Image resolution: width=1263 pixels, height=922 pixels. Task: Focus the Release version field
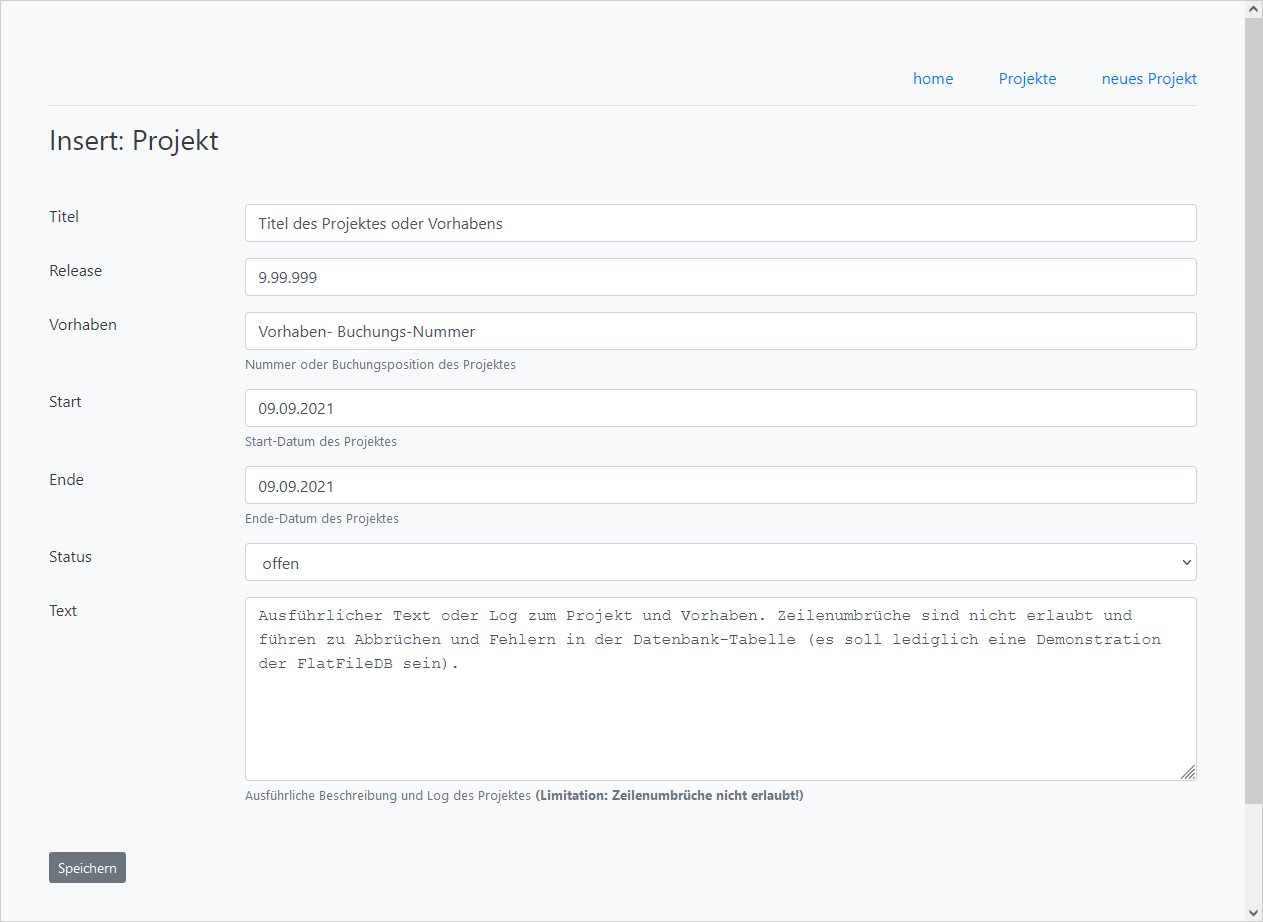coord(720,276)
